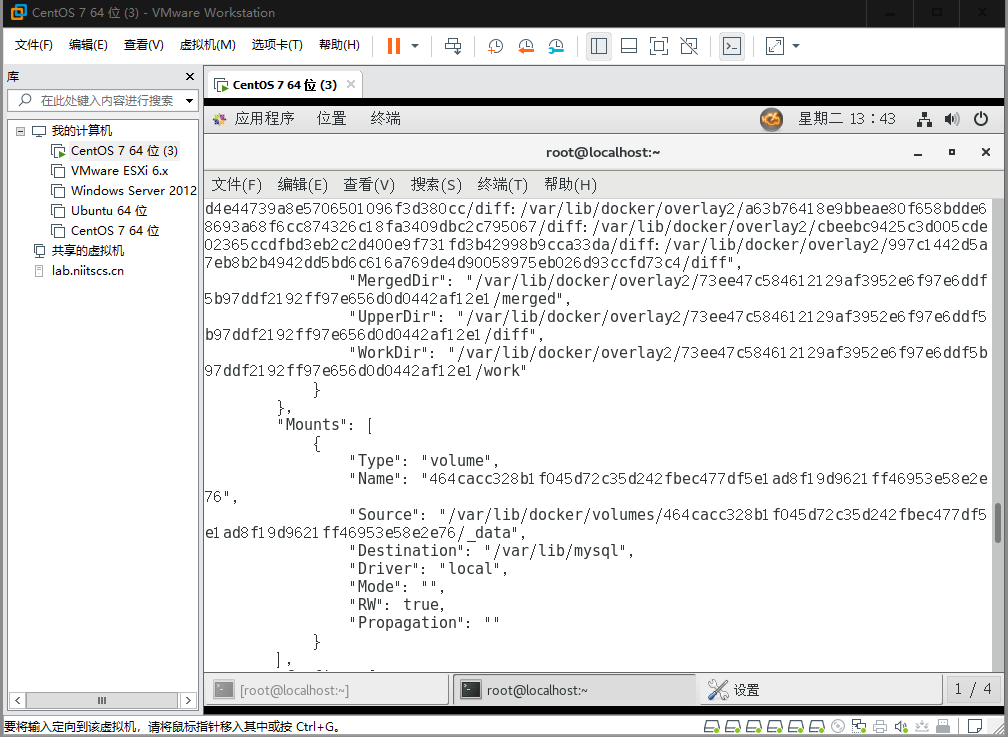Open the stretch mode dropdown arrow
This screenshot has height=737, width=1008.
(796, 46)
